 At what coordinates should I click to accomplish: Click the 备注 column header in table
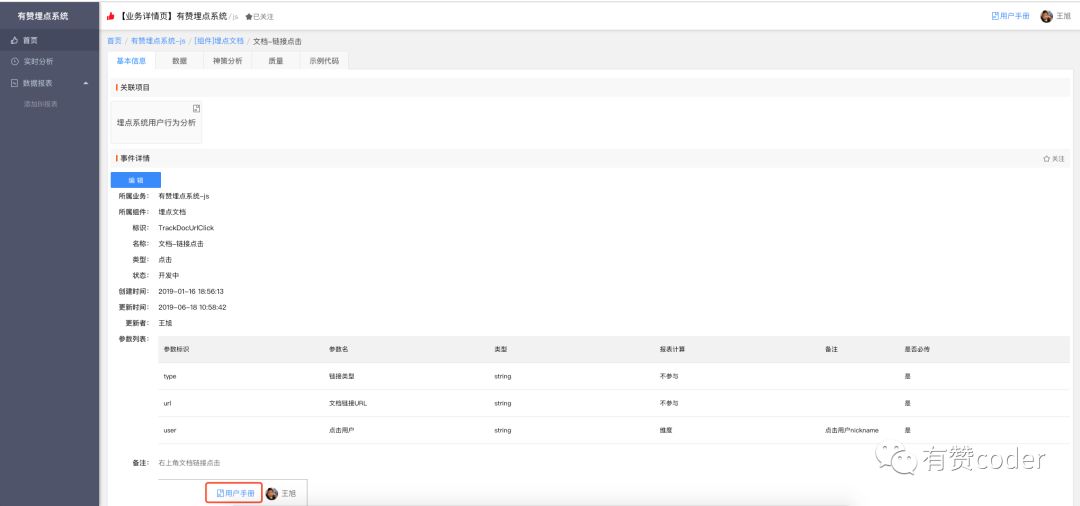[x=831, y=350]
